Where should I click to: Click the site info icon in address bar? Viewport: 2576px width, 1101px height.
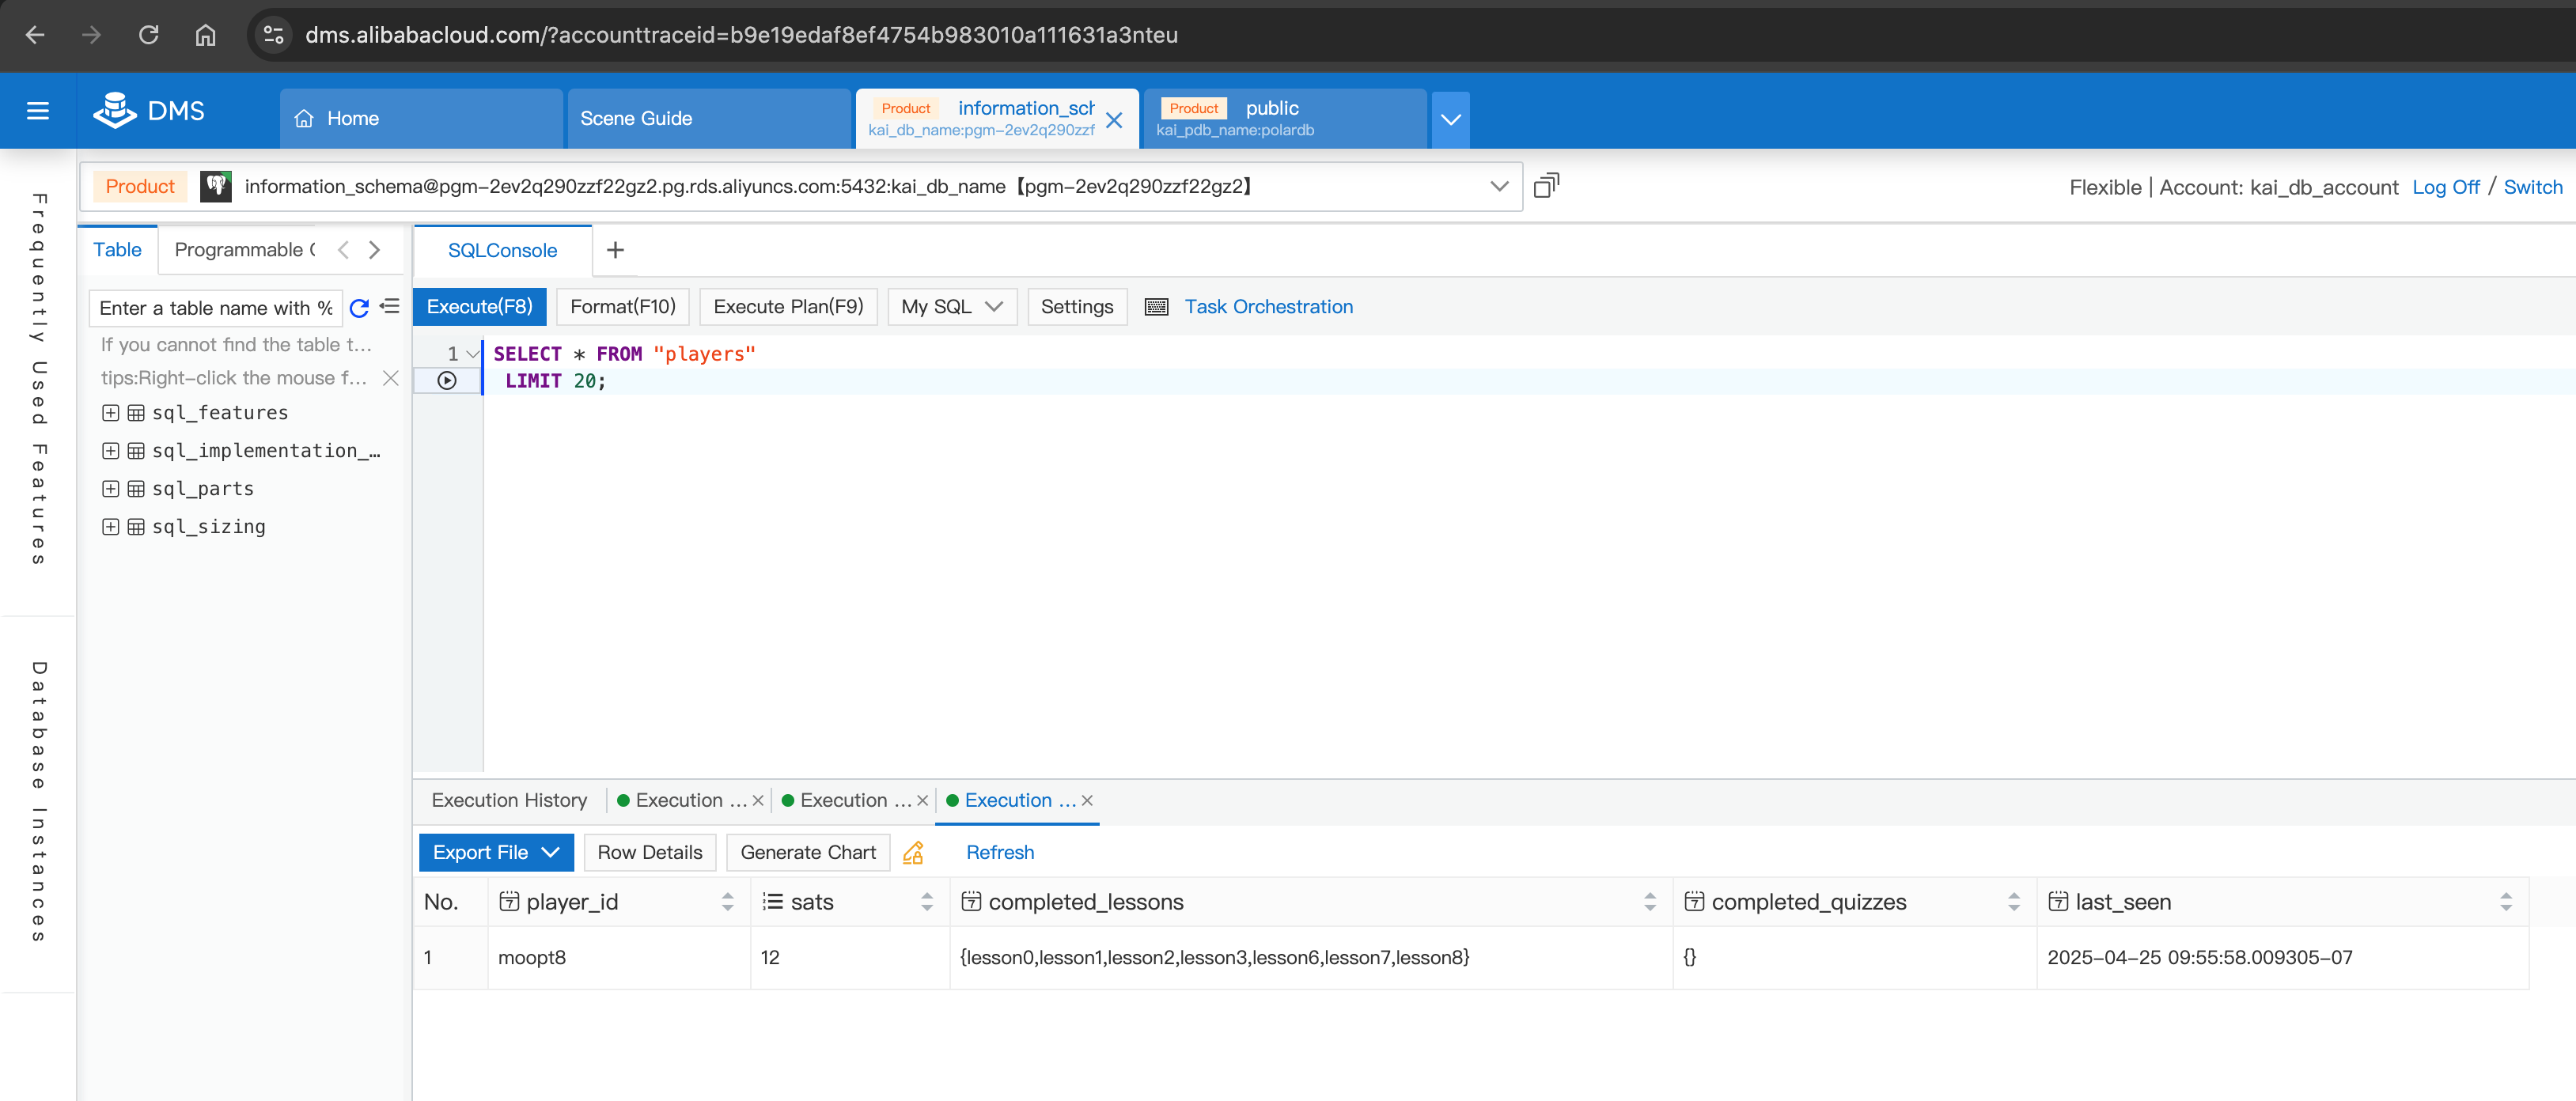pyautogui.click(x=273, y=35)
